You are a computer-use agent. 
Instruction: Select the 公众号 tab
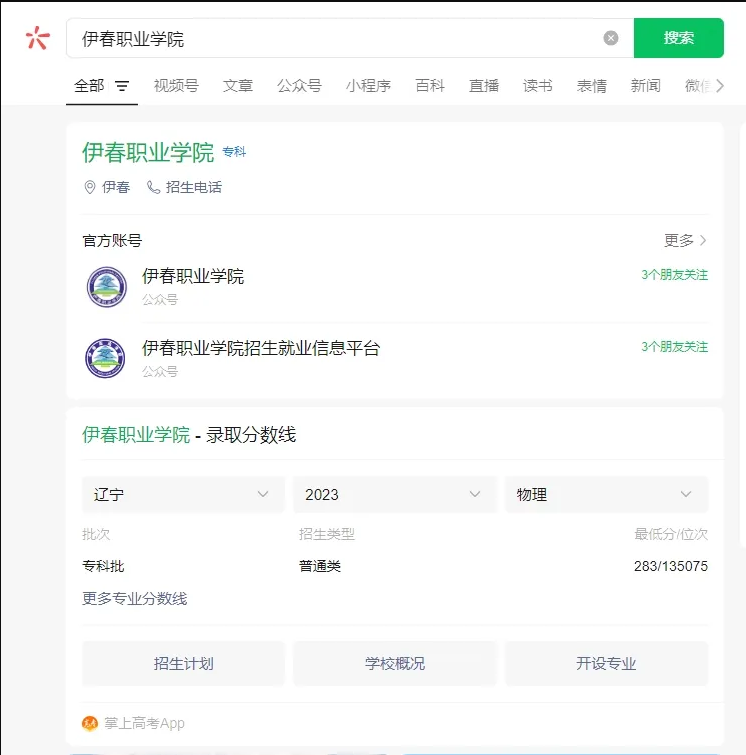point(299,86)
